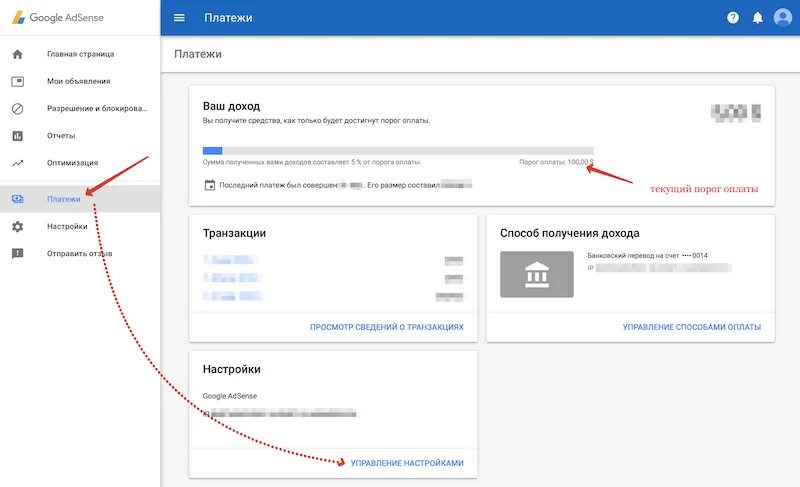Click the home icon in sidebar
The width and height of the screenshot is (800, 487).
17,54
